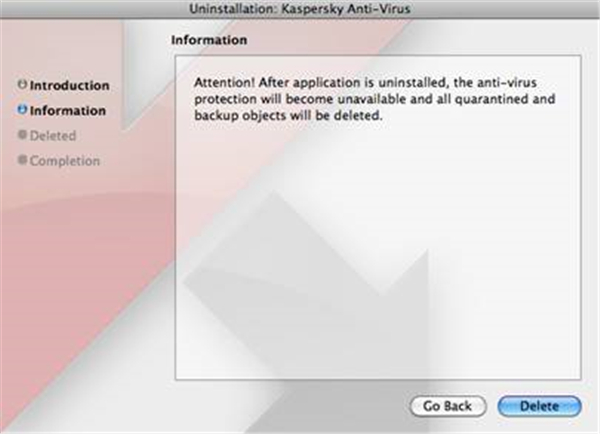
Task: Click the blue bullet beside Information step
Action: pos(23,110)
